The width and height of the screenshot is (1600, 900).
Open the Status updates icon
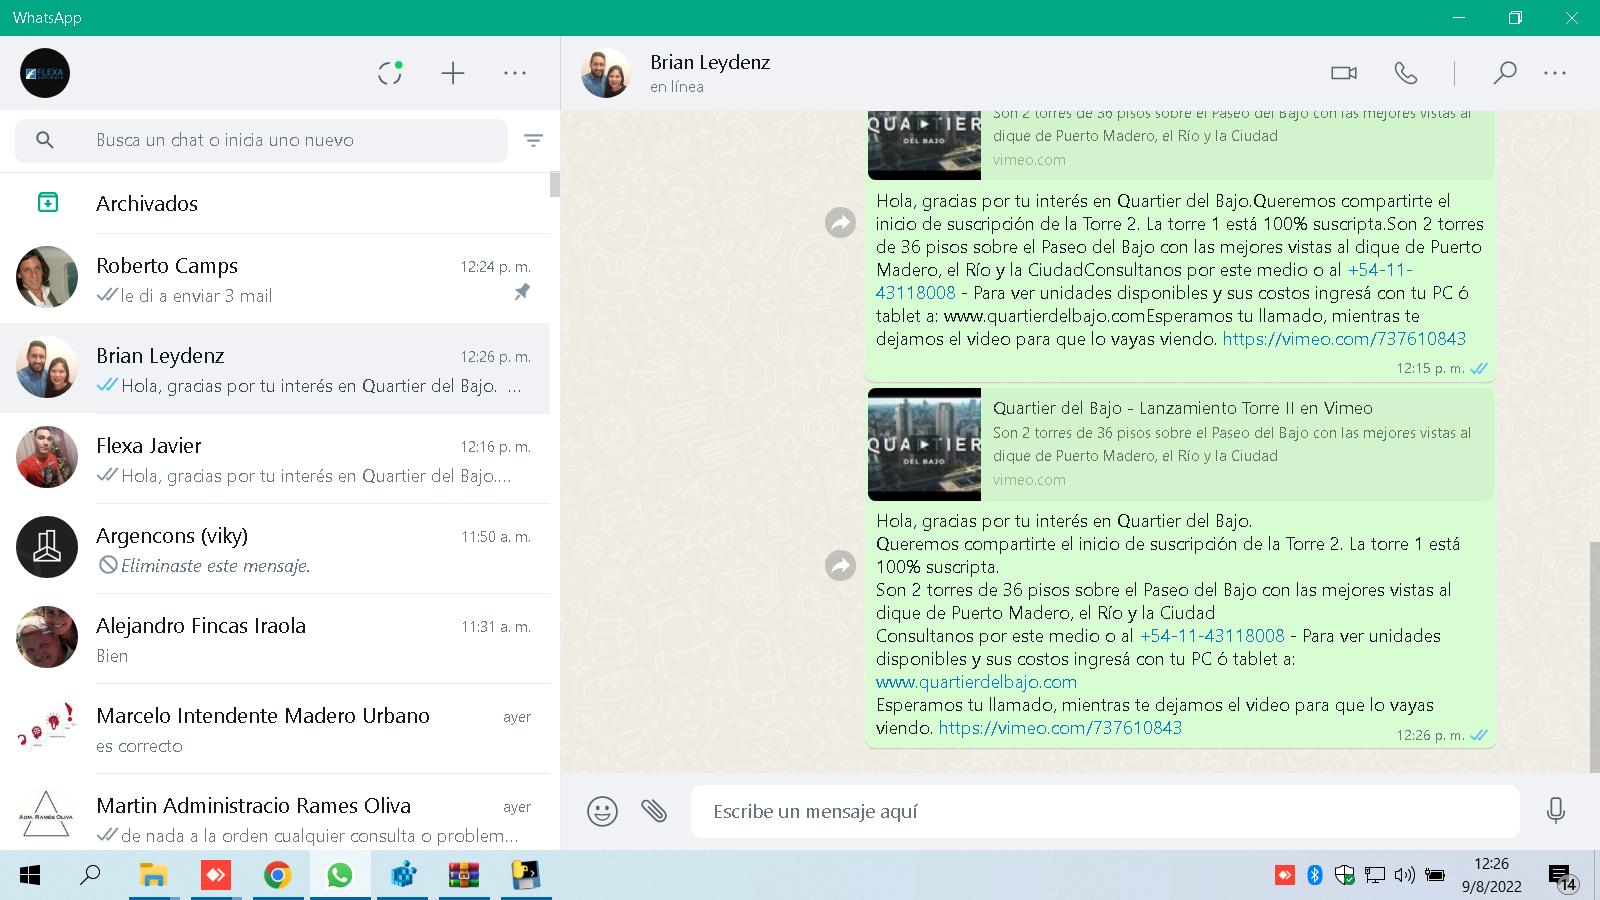click(x=390, y=73)
